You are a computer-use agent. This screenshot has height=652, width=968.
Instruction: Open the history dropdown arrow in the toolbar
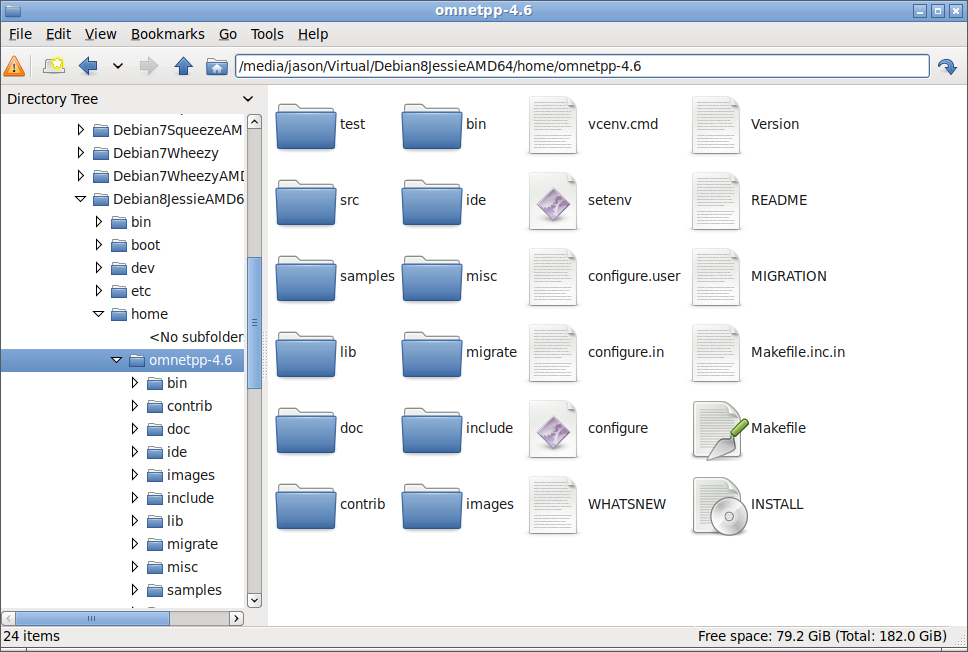point(118,66)
